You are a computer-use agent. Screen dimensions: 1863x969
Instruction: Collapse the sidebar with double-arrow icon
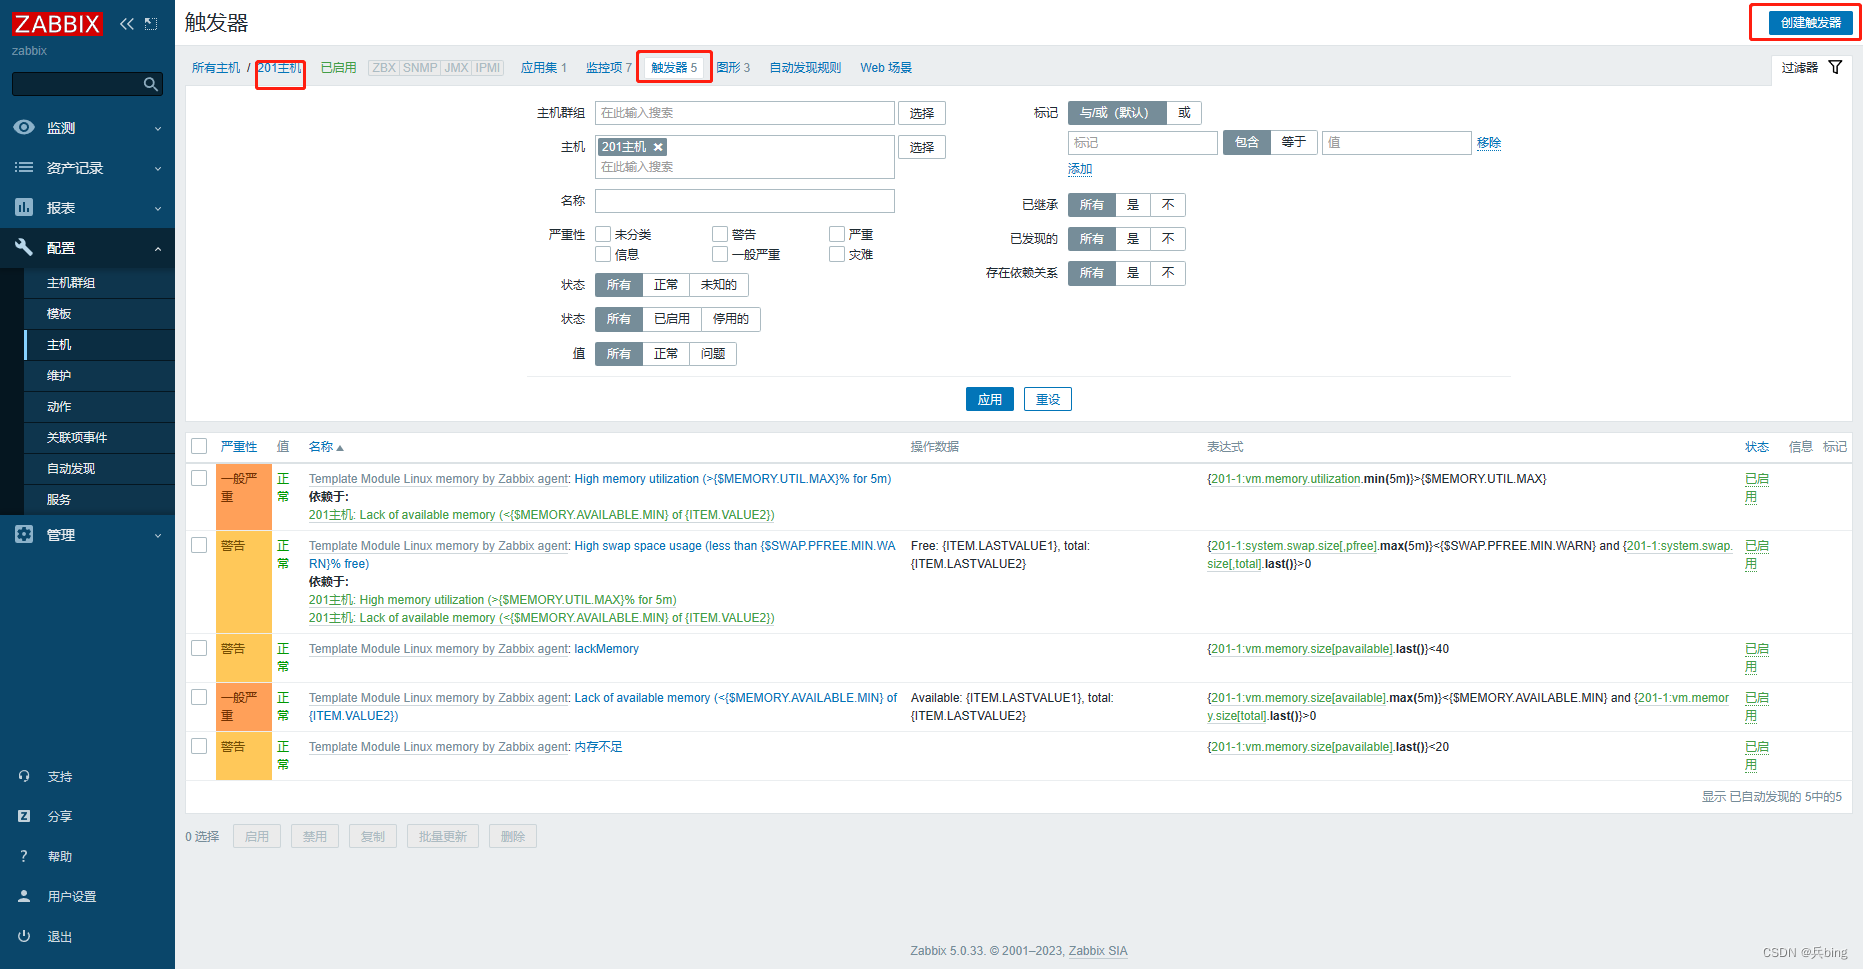127,24
